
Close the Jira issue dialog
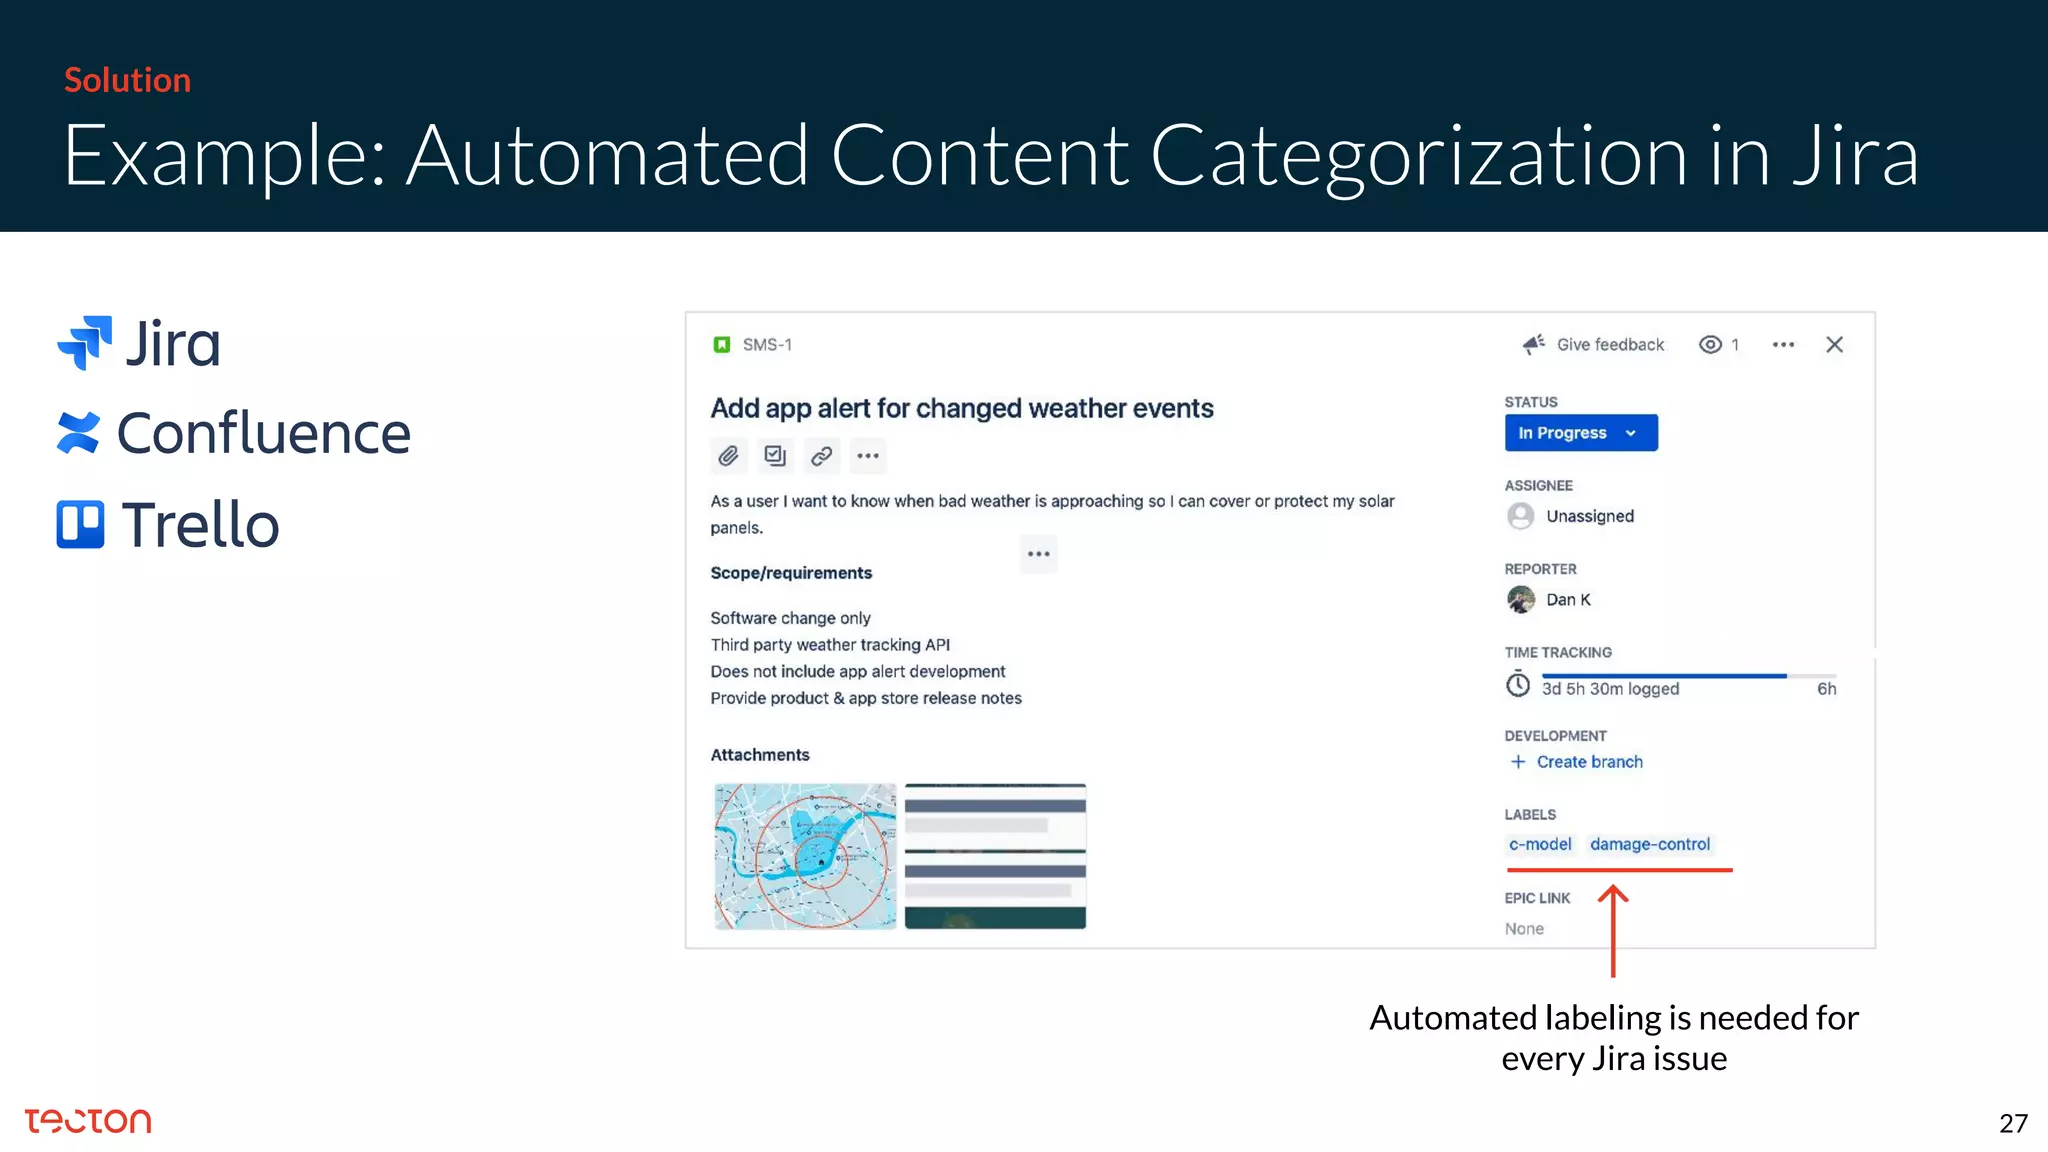(1834, 344)
